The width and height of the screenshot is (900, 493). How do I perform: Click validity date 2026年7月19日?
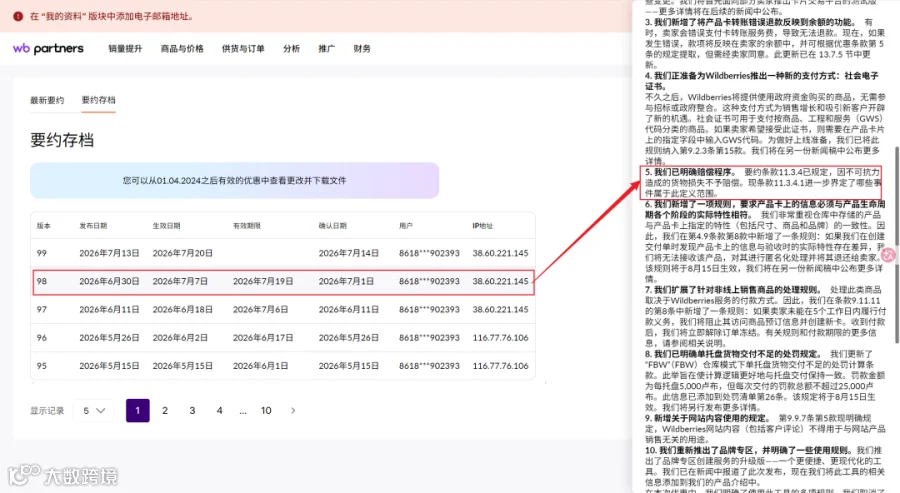pyautogui.click(x=263, y=281)
